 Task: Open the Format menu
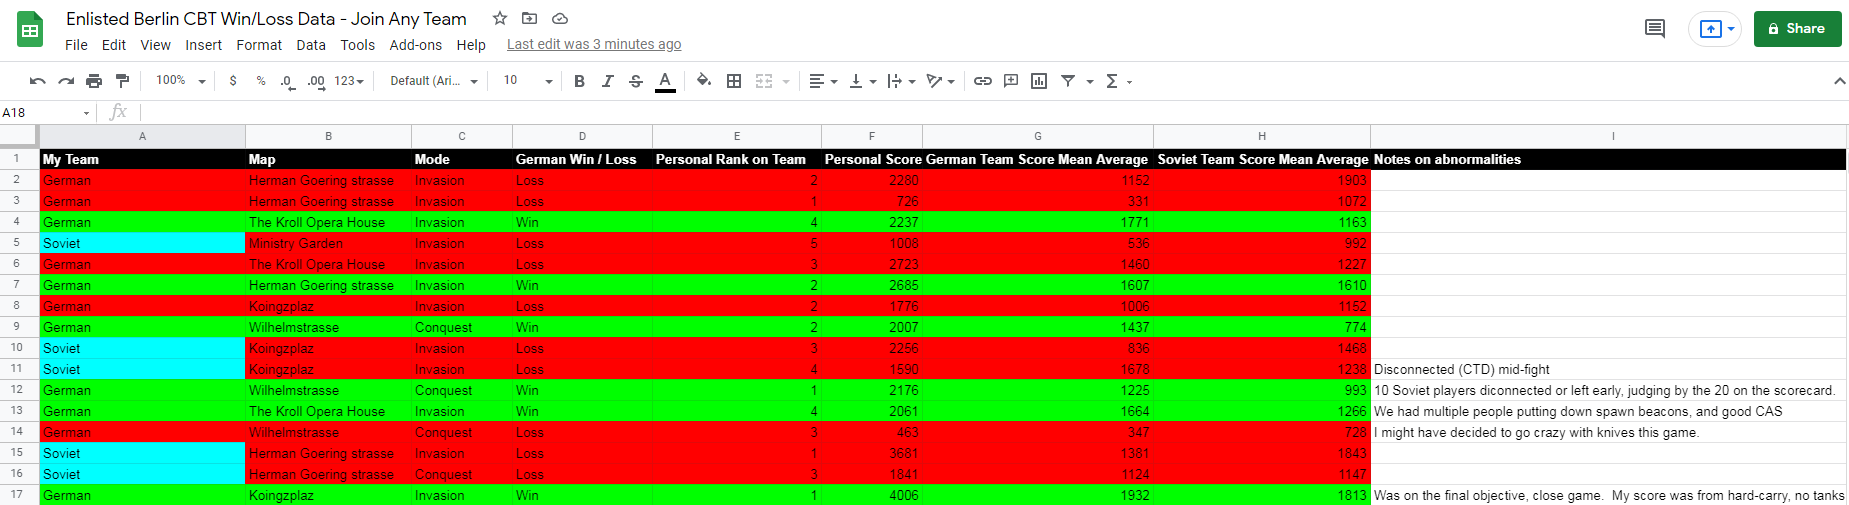259,45
